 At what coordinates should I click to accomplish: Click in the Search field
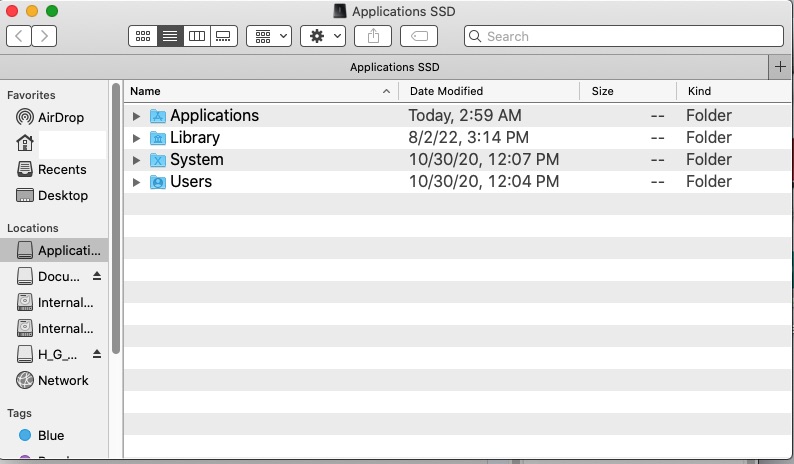click(624, 36)
